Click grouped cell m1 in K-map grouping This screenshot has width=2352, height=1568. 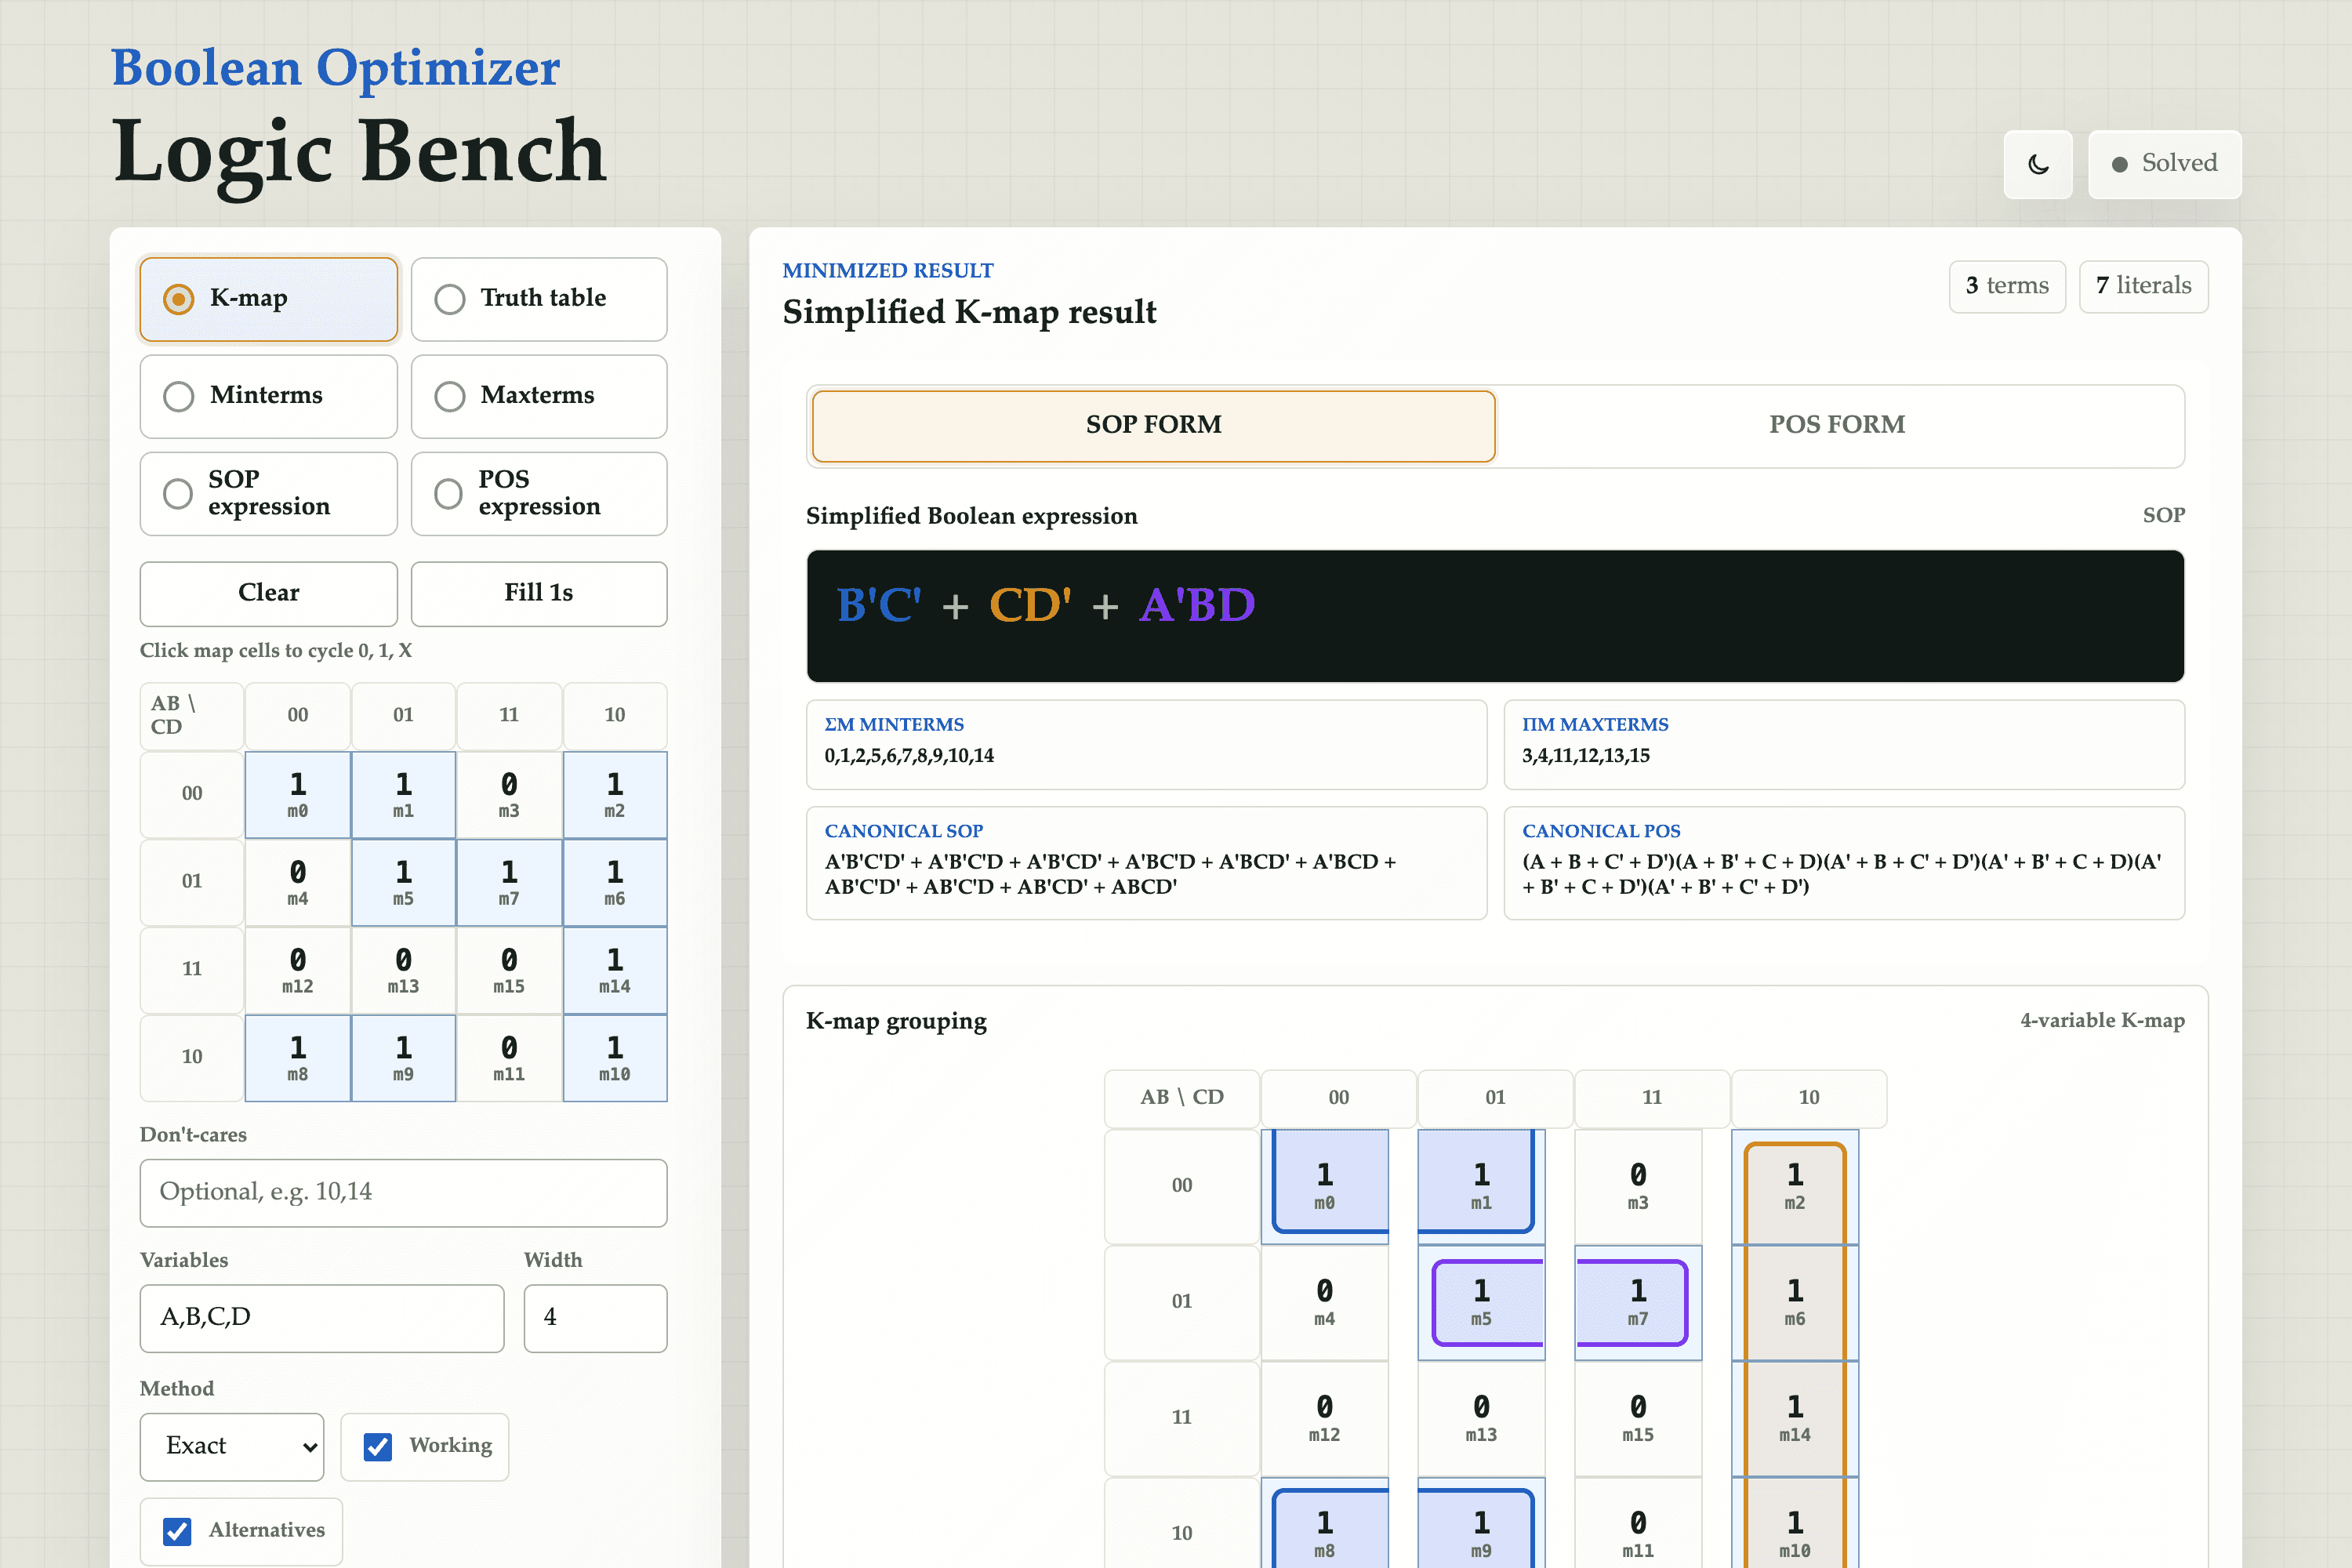pos(1481,1186)
